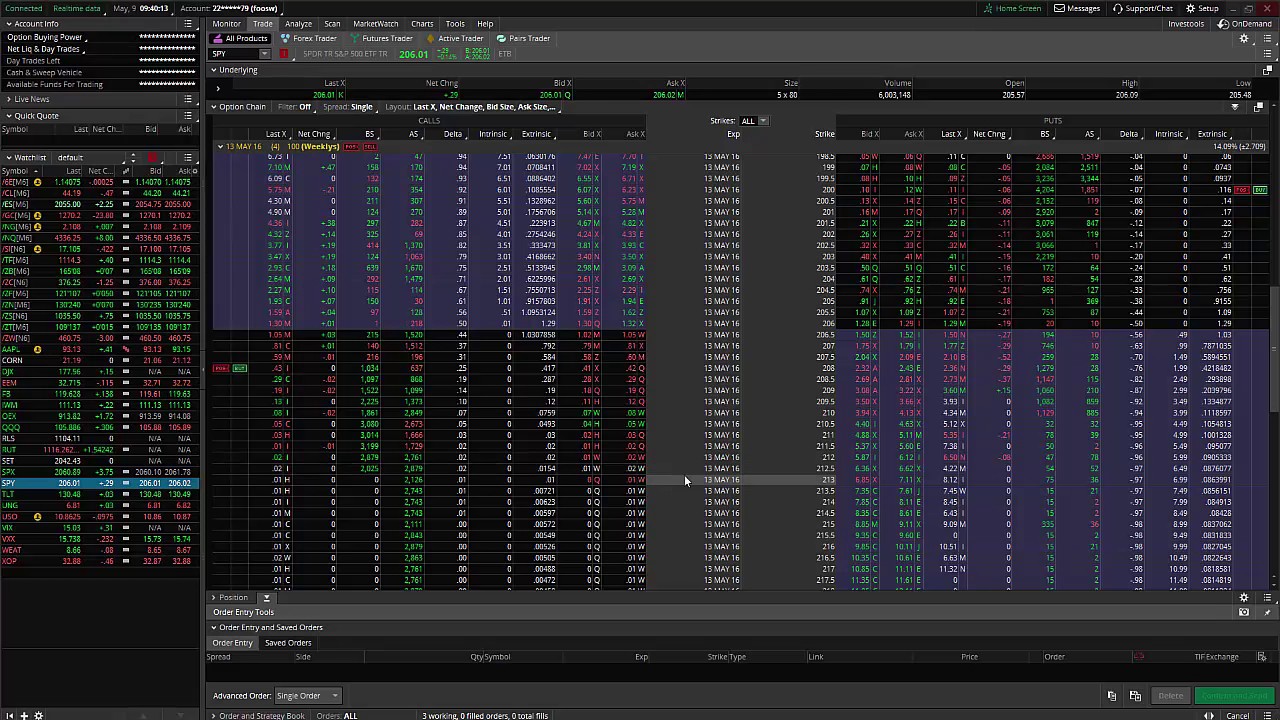Open Futures Trader
1280x720 pixels.
coord(381,38)
